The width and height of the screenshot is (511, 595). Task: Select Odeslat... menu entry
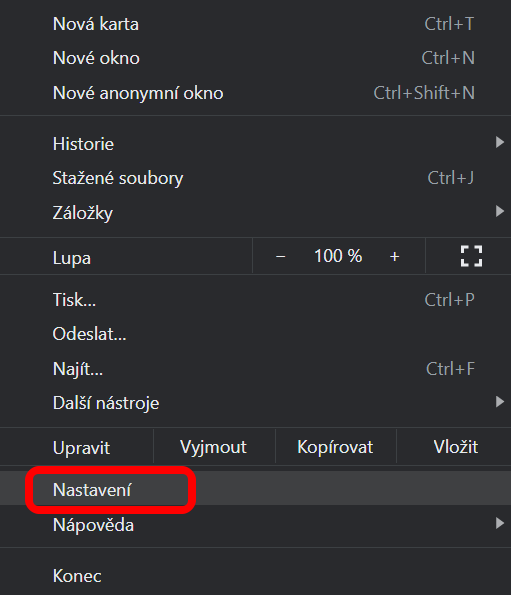pyautogui.click(x=255, y=334)
